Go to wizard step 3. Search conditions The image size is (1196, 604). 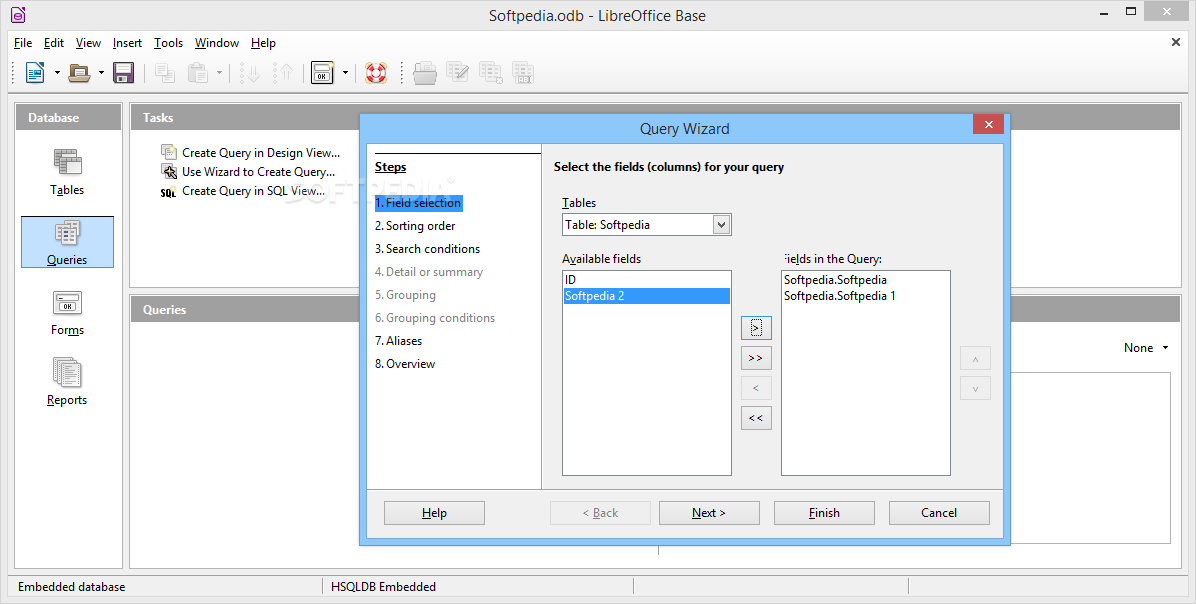coord(427,249)
